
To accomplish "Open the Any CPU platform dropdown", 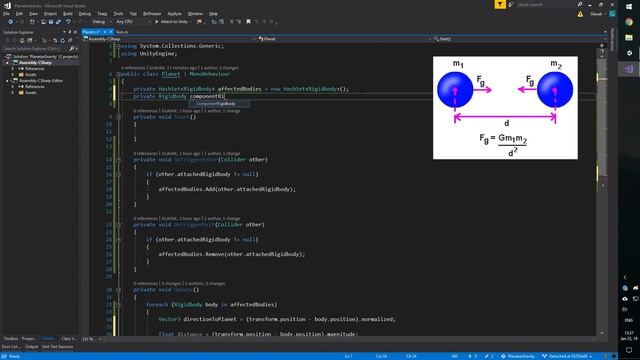I will point(133,22).
